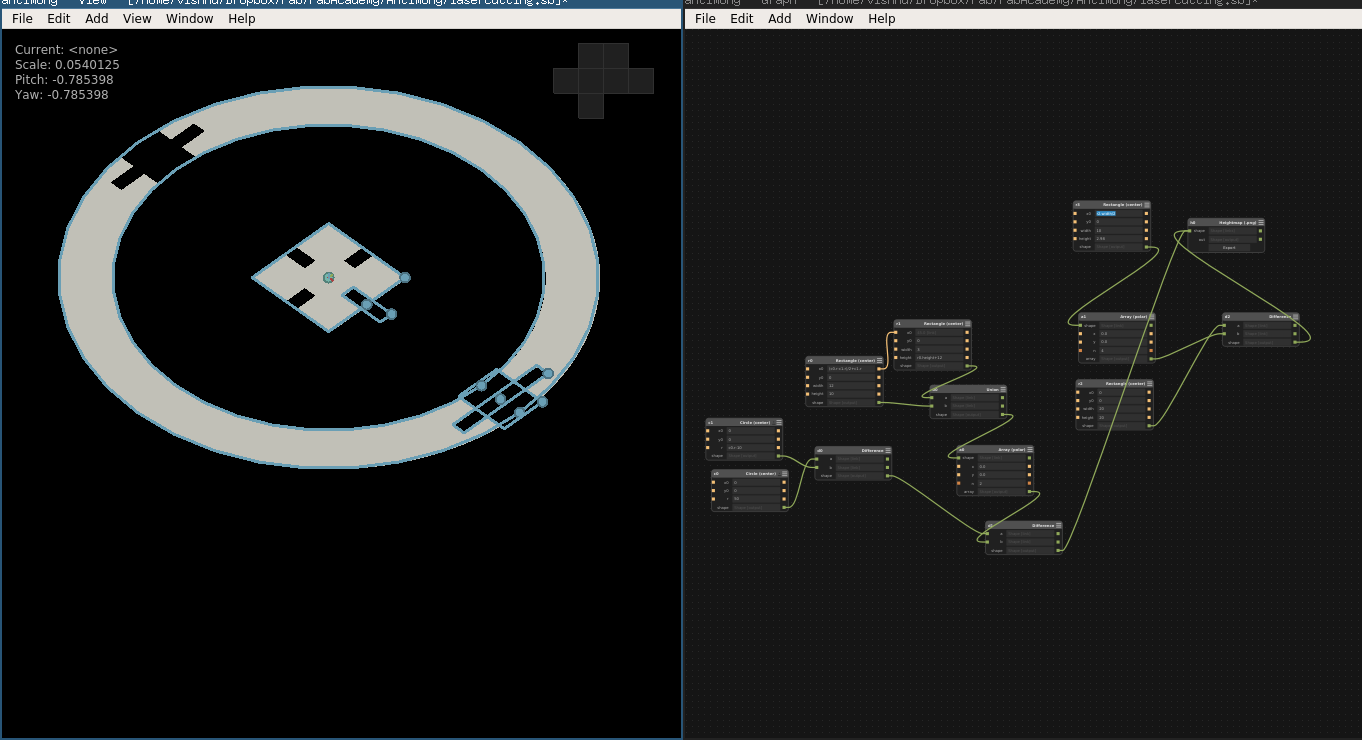Viewport: 1362px width, 740px height.
Task: Click the c0 Circle shape output port
Action: click(x=785, y=508)
